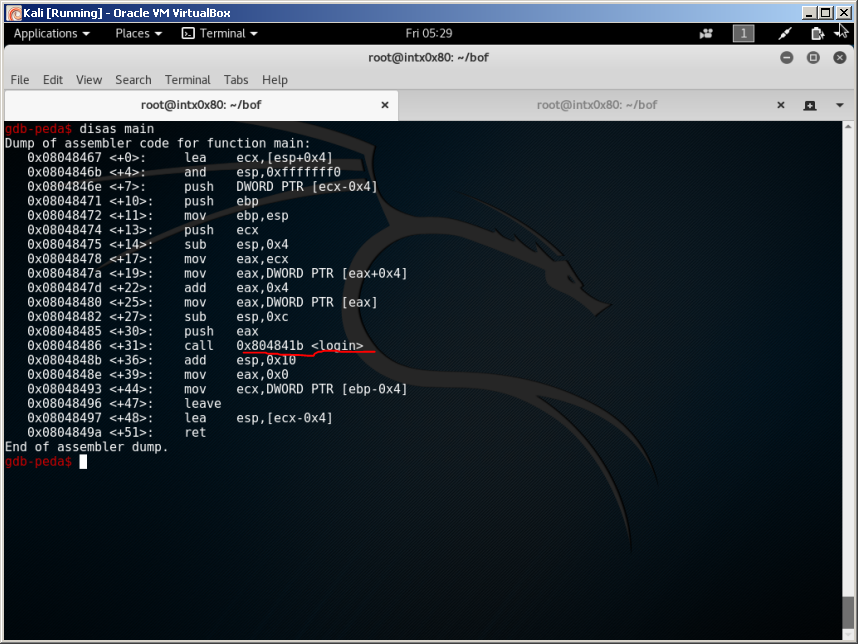
Task: Click the clipboard icon in the system tray
Action: coord(816,33)
